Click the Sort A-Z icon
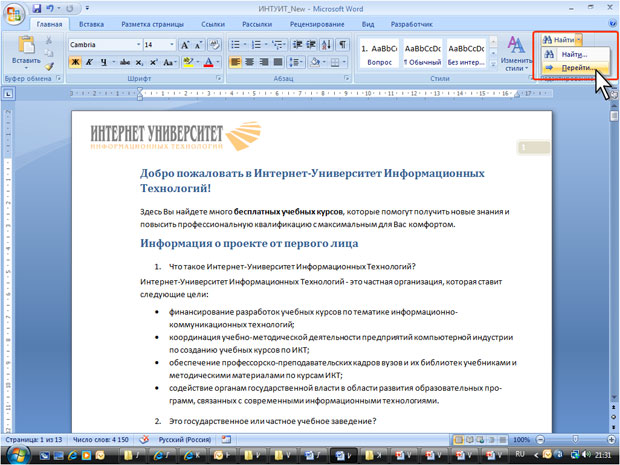Screen dimensions: 620x465 point(327,45)
